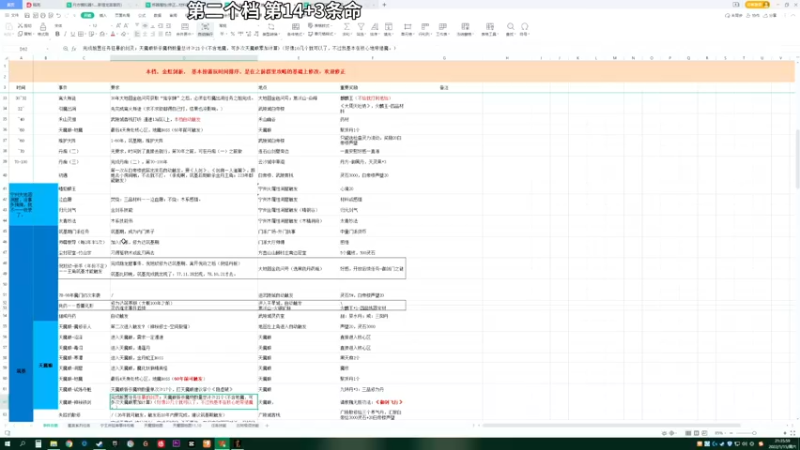Click the Italic formatting button
Screen dimensions: 800x450
pos(65,34)
